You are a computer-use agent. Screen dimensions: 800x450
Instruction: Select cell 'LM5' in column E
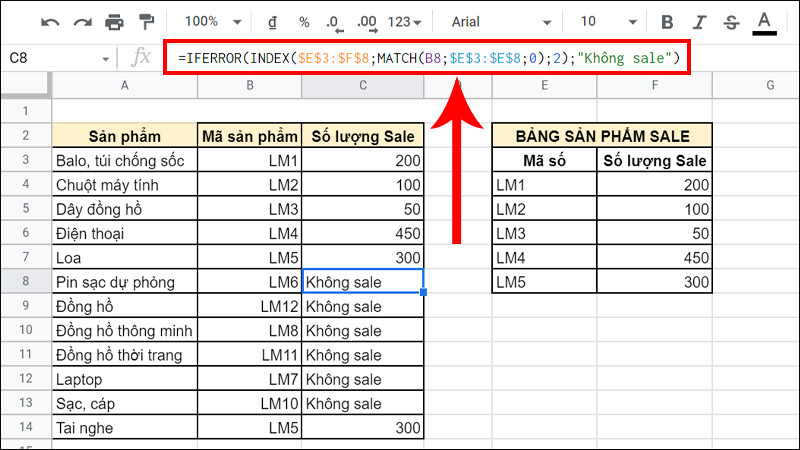click(544, 282)
